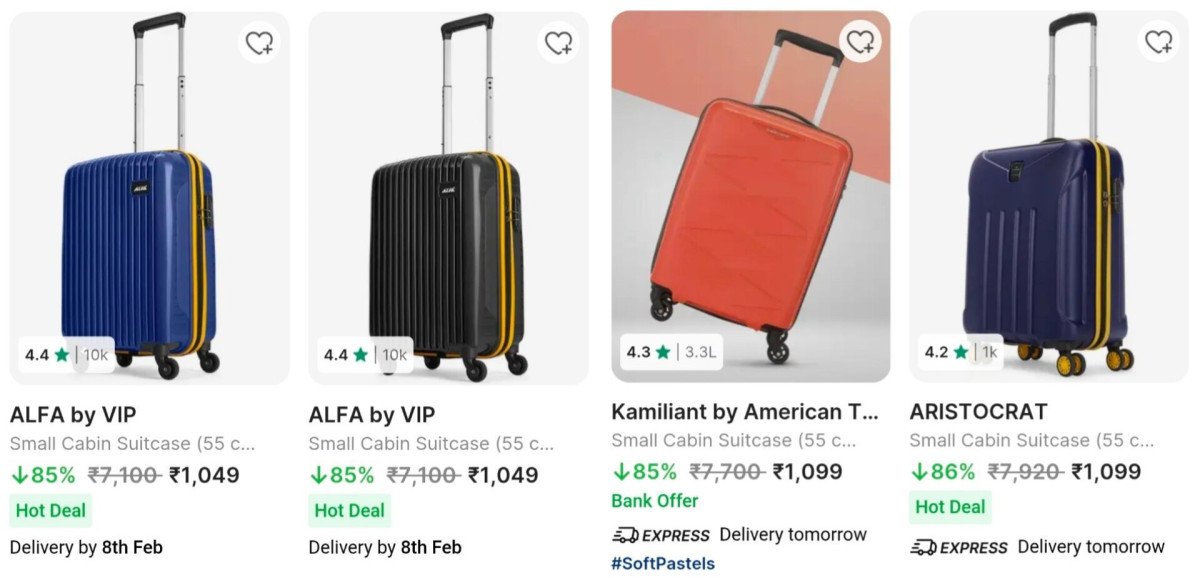
Task: Save the ARISTOCRAT suitcase to wishlist
Action: tap(1158, 42)
